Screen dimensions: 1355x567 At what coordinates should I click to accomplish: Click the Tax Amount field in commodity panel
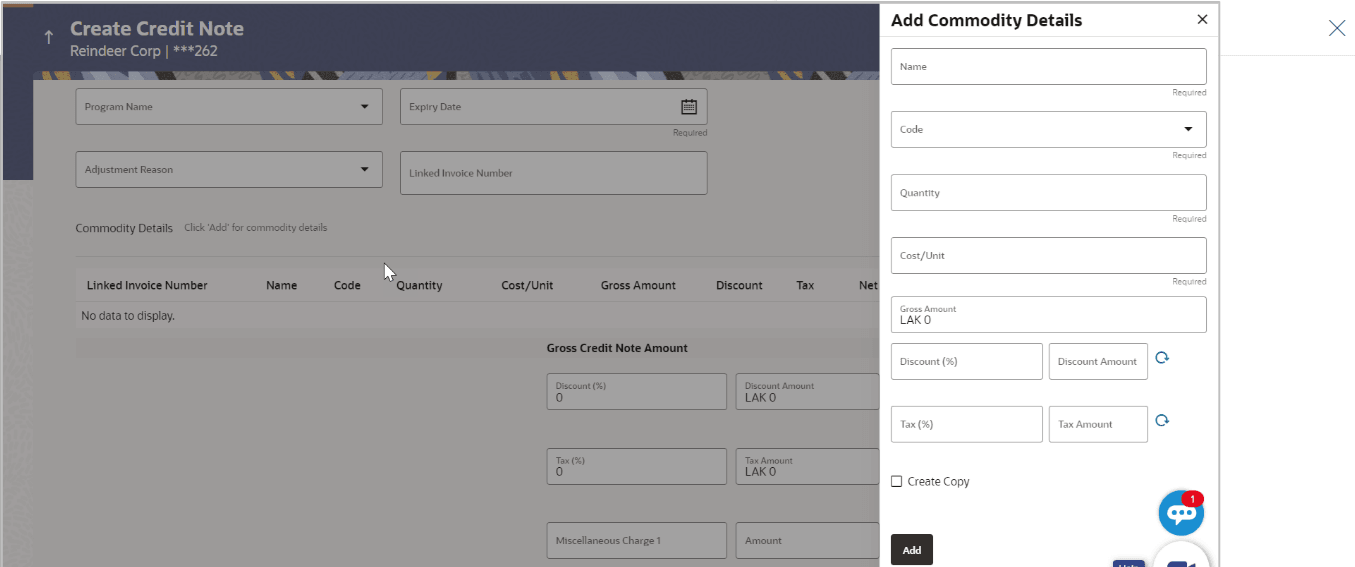click(x=1098, y=424)
